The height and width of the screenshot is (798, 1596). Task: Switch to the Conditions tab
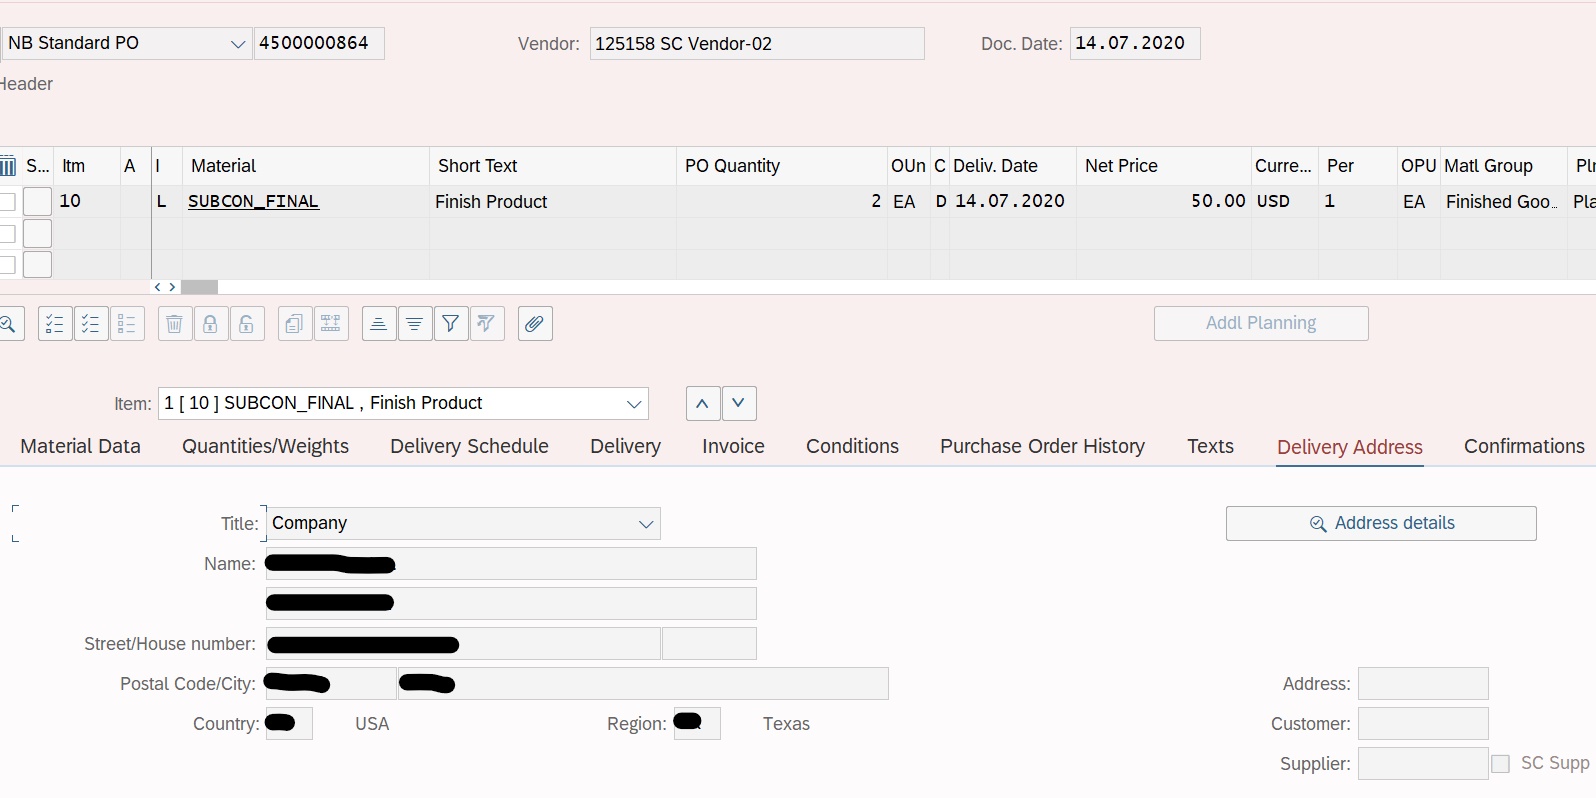852,446
